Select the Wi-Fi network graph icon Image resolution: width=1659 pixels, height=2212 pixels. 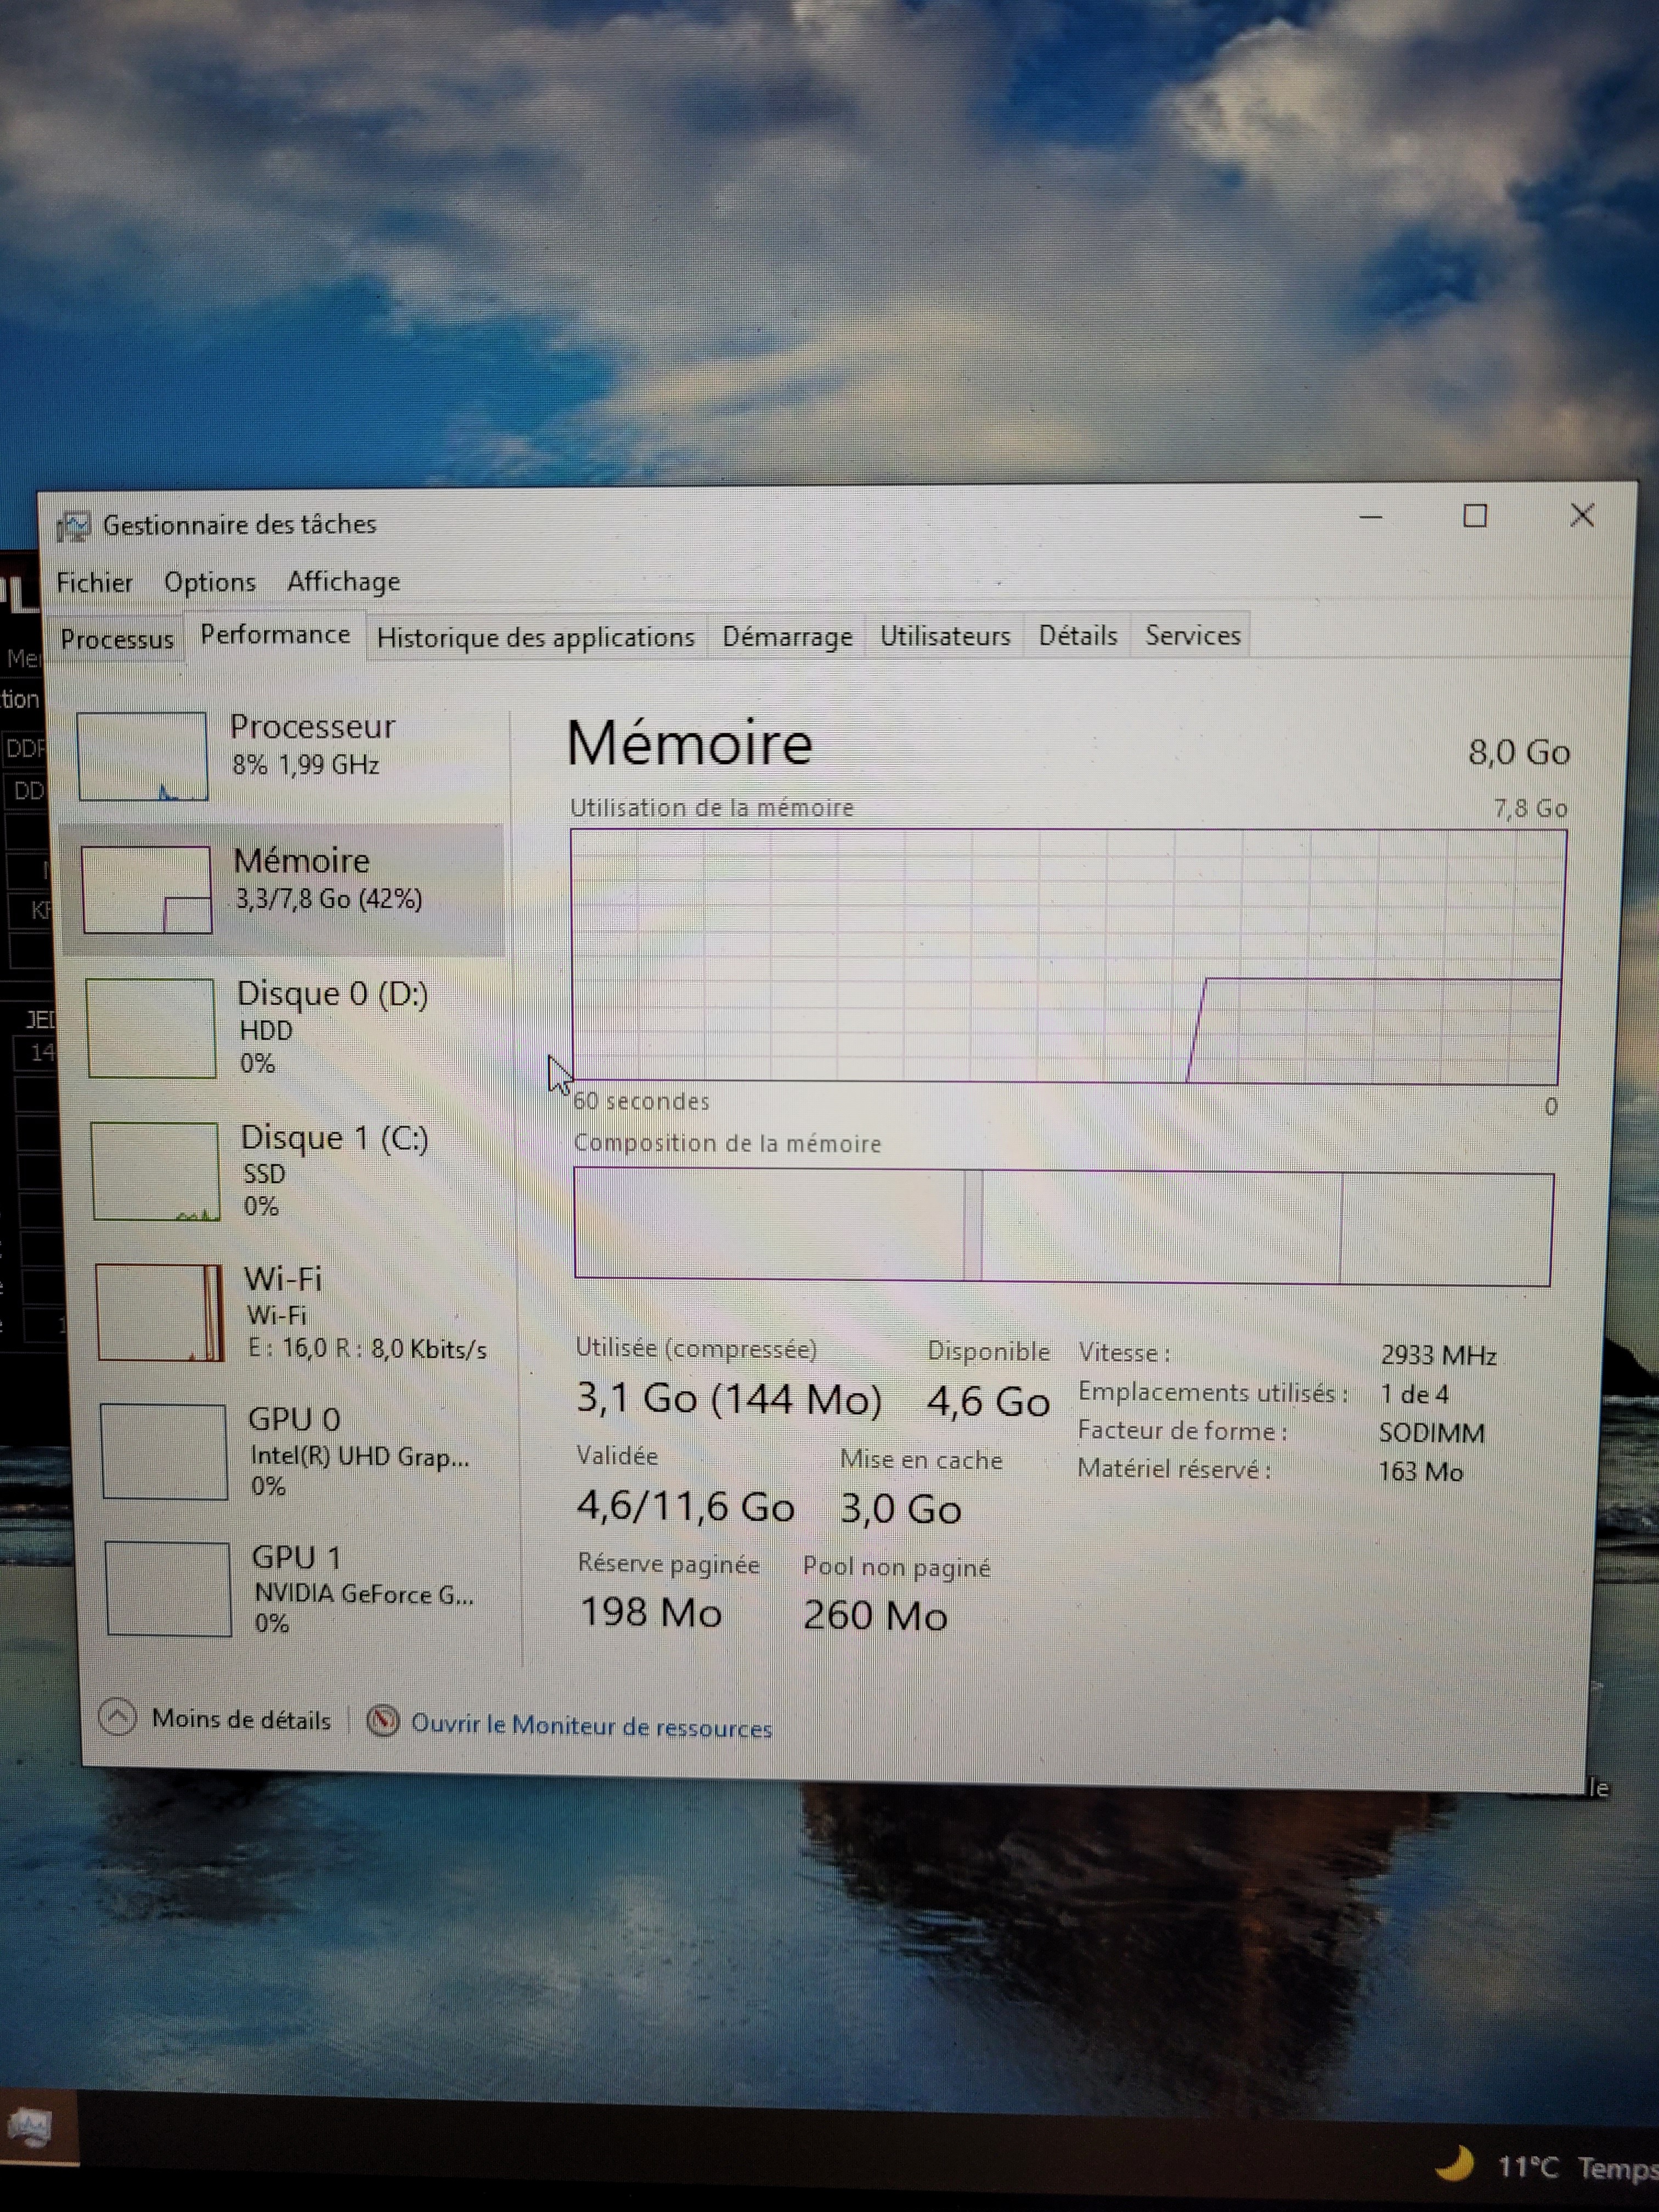point(160,1312)
